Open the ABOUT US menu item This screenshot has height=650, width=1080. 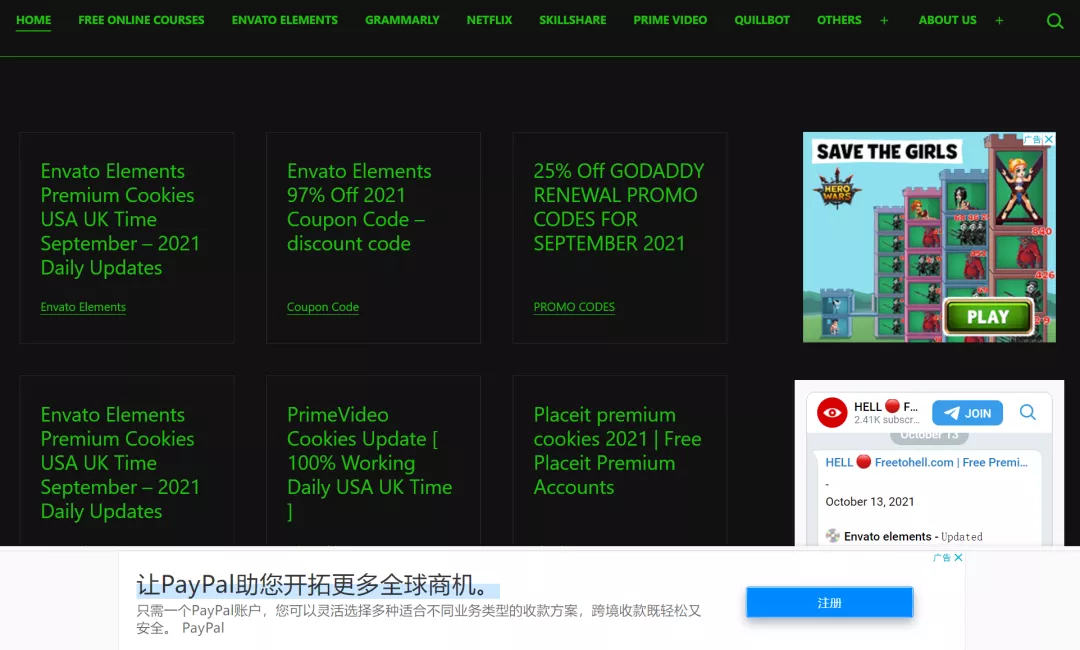pyautogui.click(x=947, y=20)
